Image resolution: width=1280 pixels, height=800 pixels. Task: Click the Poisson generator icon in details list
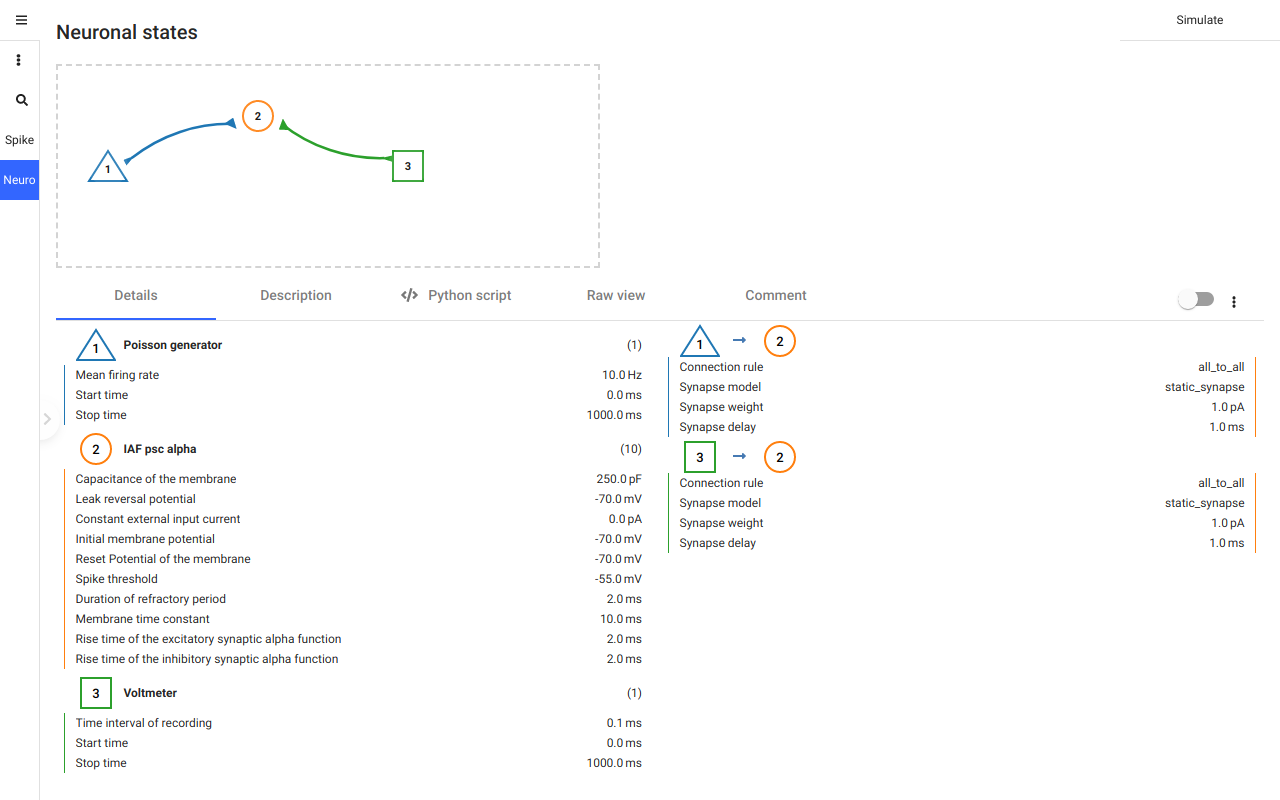click(96, 346)
